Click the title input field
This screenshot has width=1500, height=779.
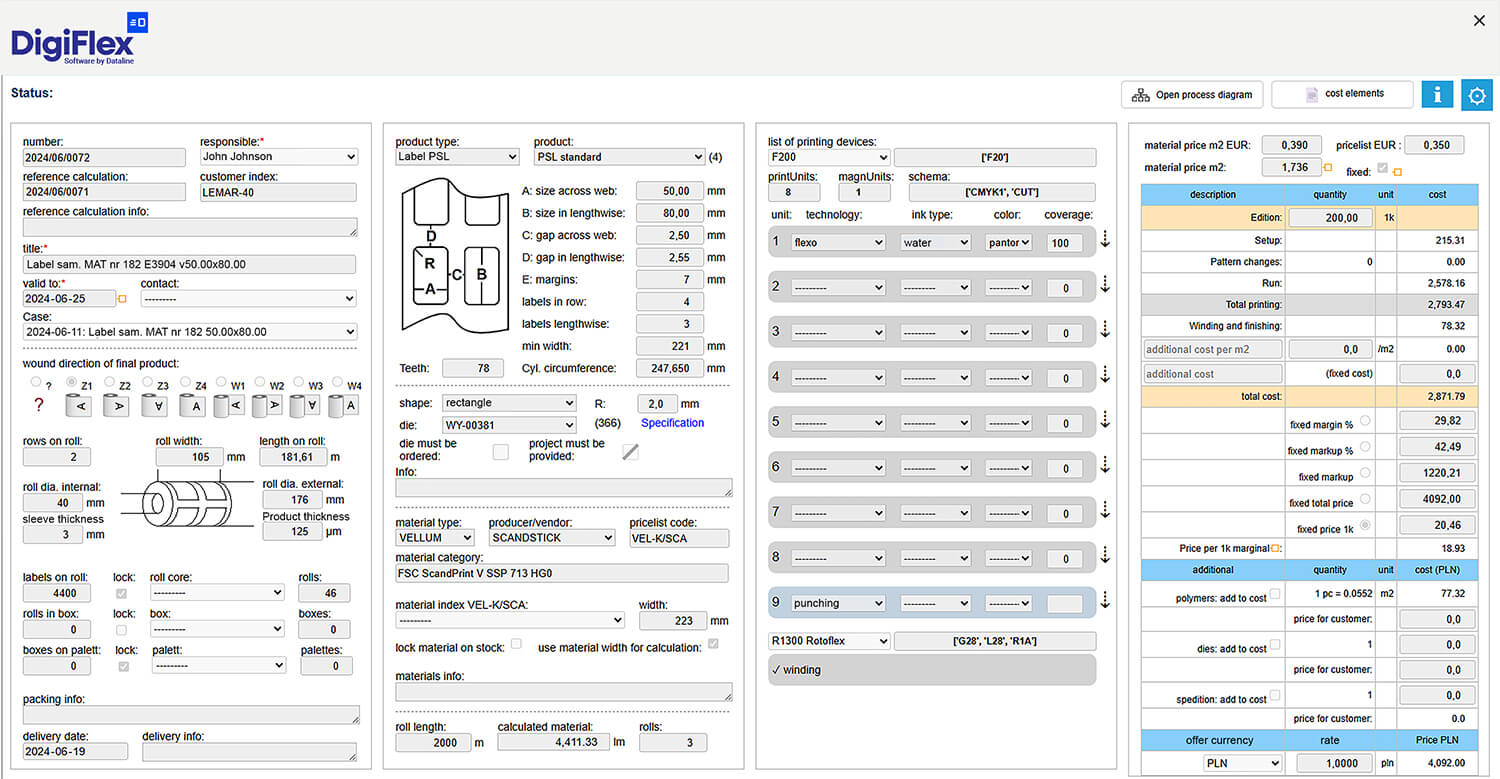click(x=189, y=265)
